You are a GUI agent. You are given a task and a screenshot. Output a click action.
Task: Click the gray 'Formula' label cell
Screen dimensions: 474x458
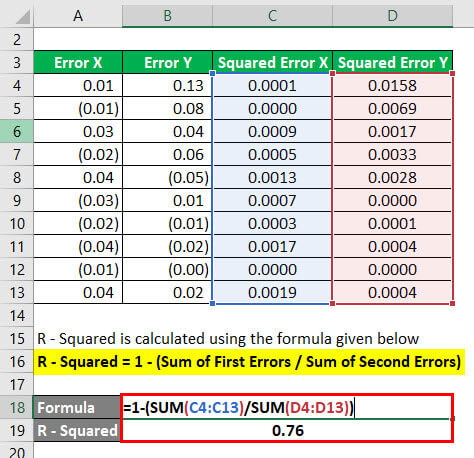[x=77, y=407]
